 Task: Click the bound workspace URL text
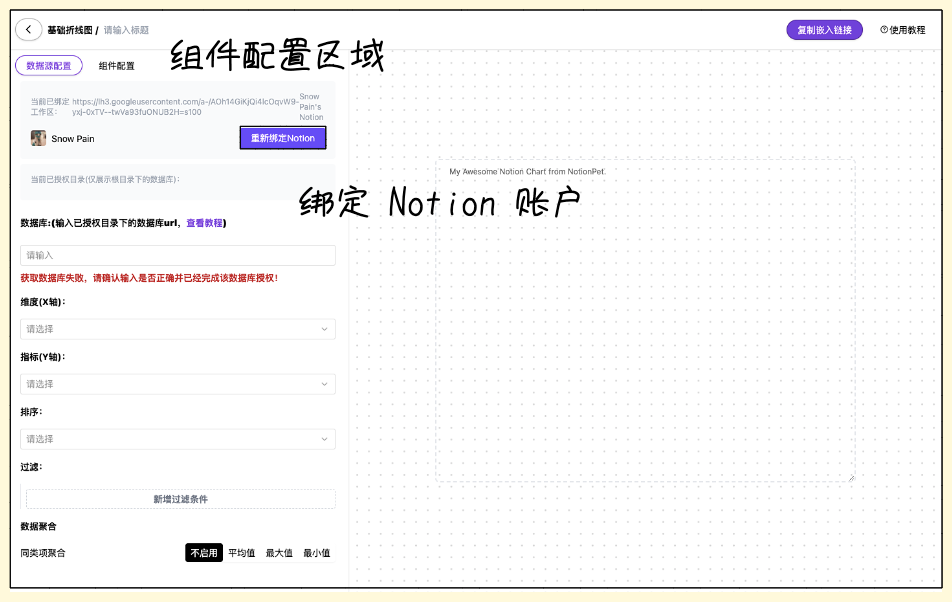tap(185, 107)
